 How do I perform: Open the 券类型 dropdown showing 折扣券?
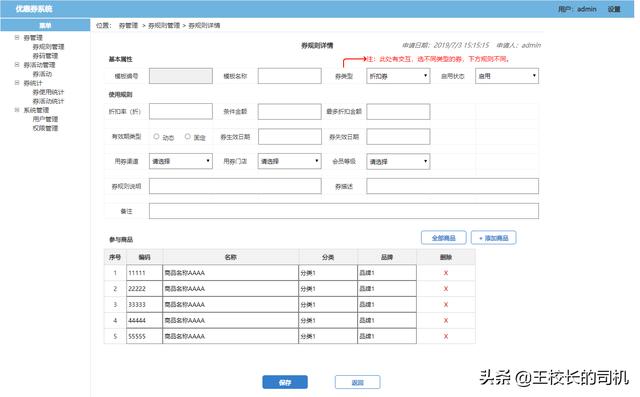point(398,76)
